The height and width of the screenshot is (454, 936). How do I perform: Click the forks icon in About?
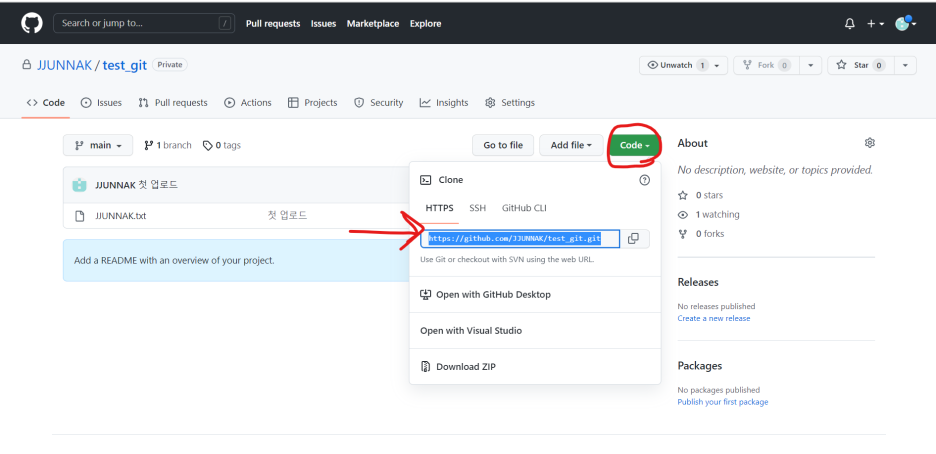pos(683,234)
